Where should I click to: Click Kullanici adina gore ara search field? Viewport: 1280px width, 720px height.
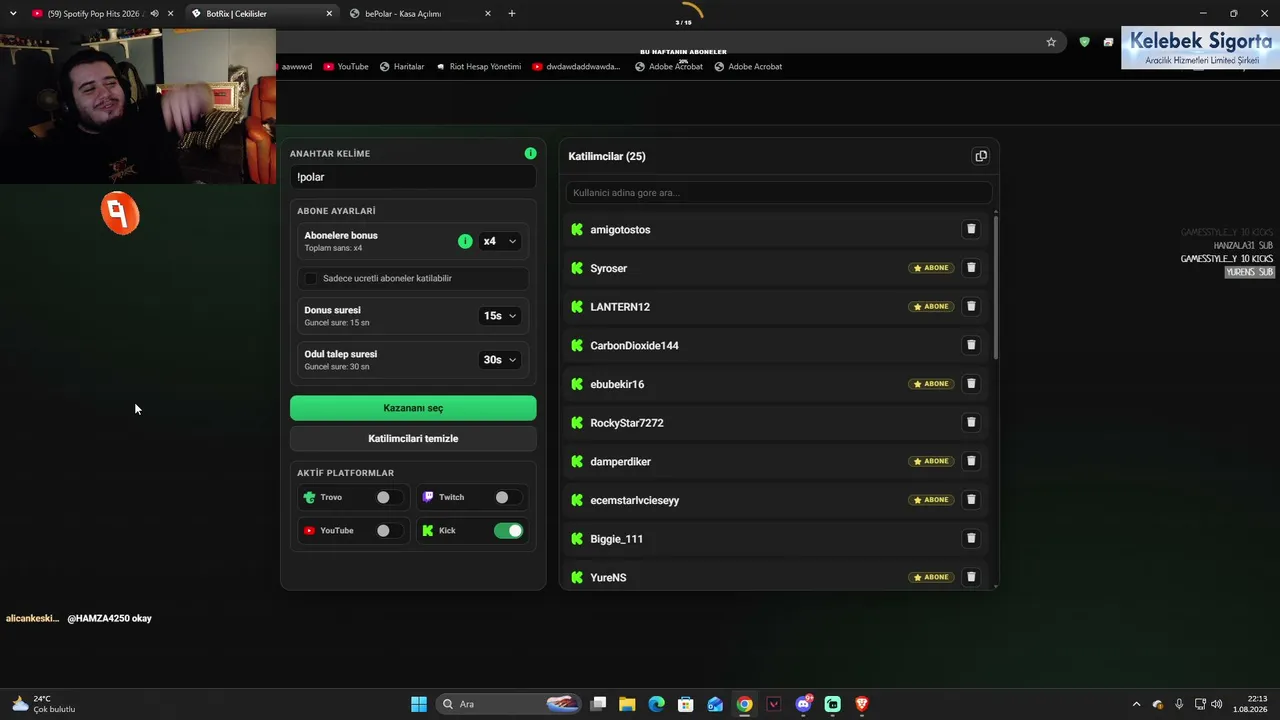click(779, 192)
